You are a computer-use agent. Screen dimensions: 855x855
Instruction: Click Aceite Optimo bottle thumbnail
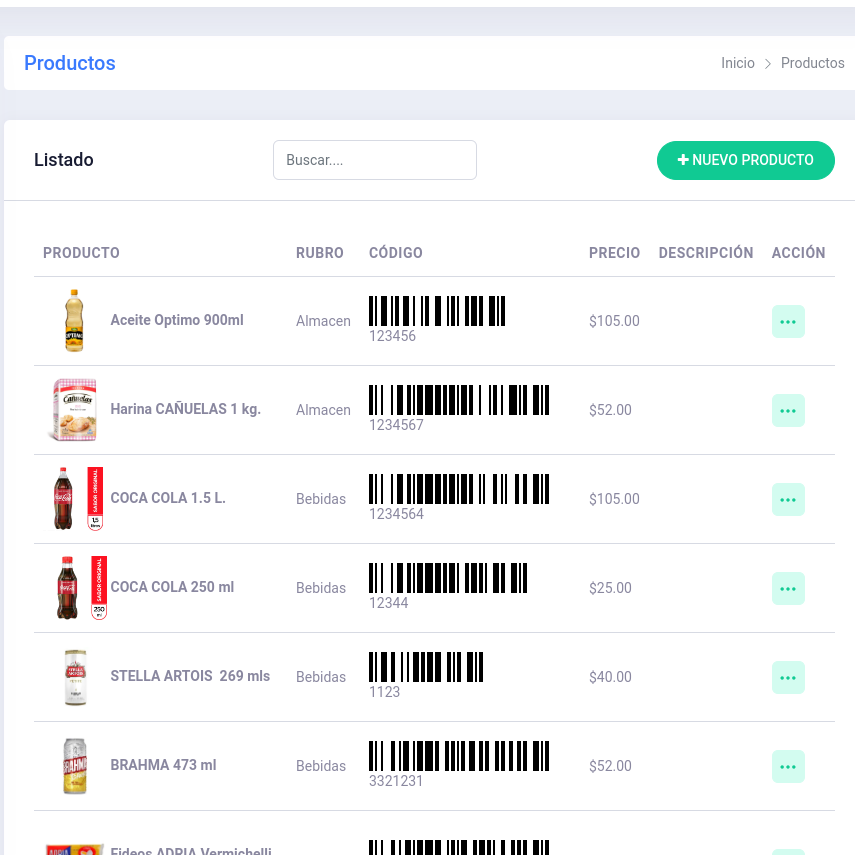[74, 321]
